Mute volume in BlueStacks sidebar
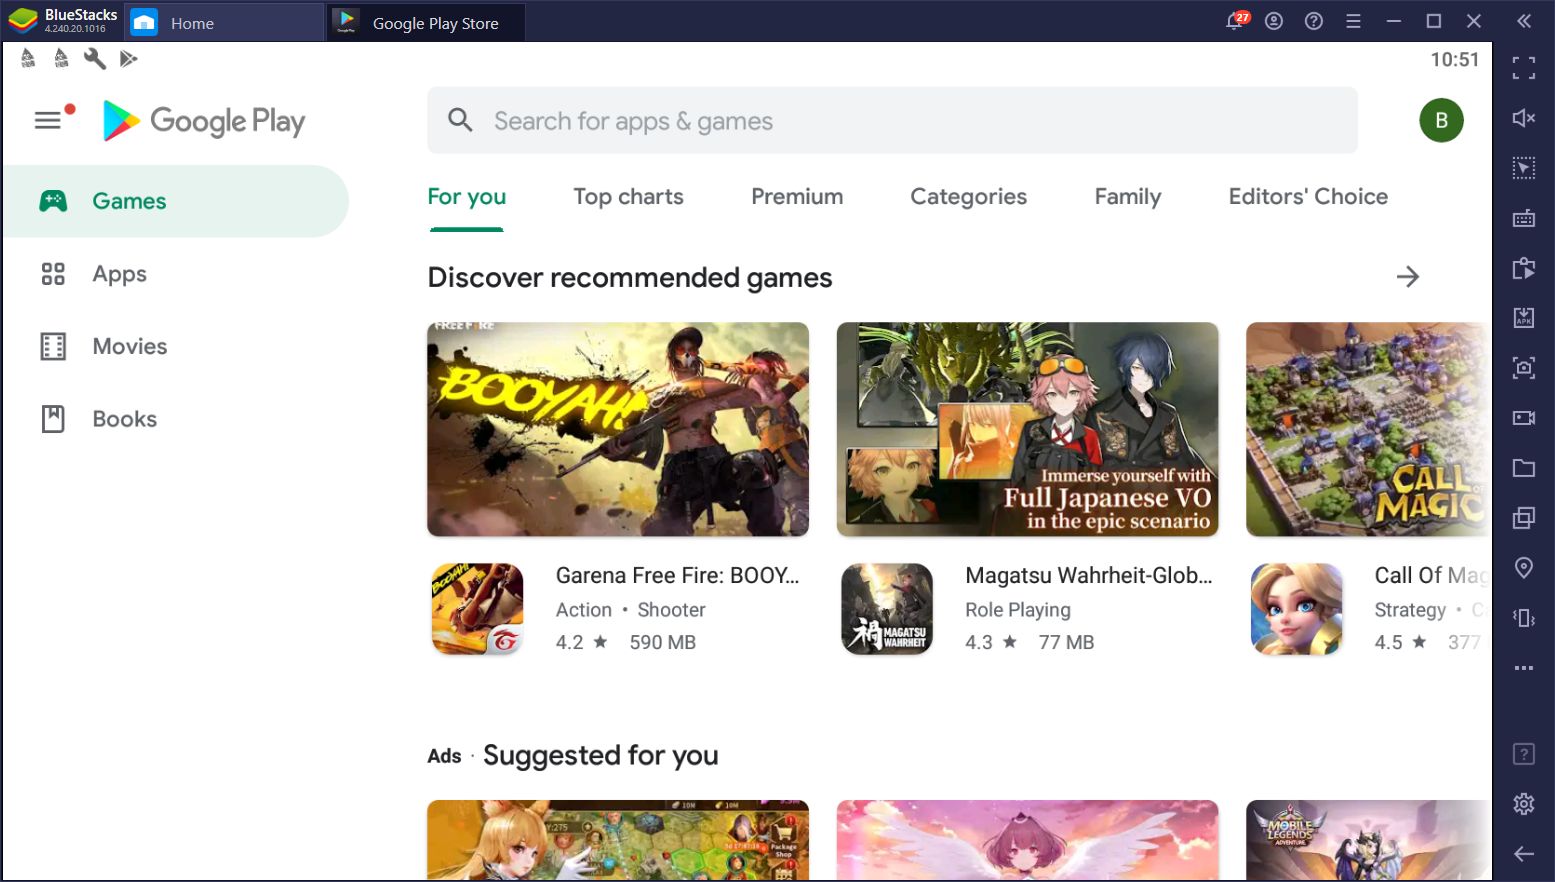The image size is (1555, 882). (x=1523, y=118)
